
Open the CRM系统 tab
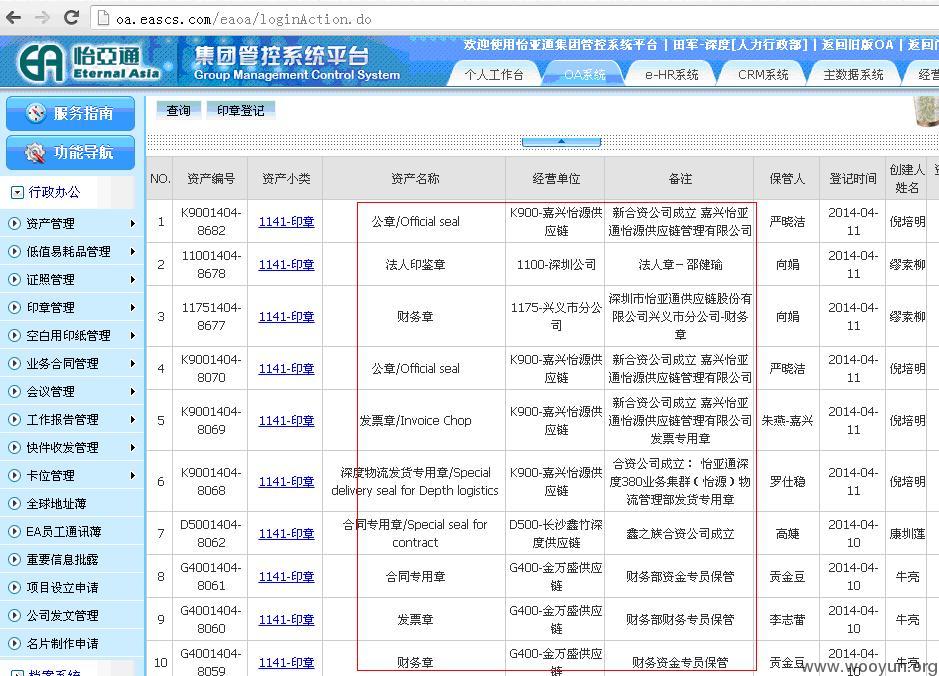click(x=763, y=74)
